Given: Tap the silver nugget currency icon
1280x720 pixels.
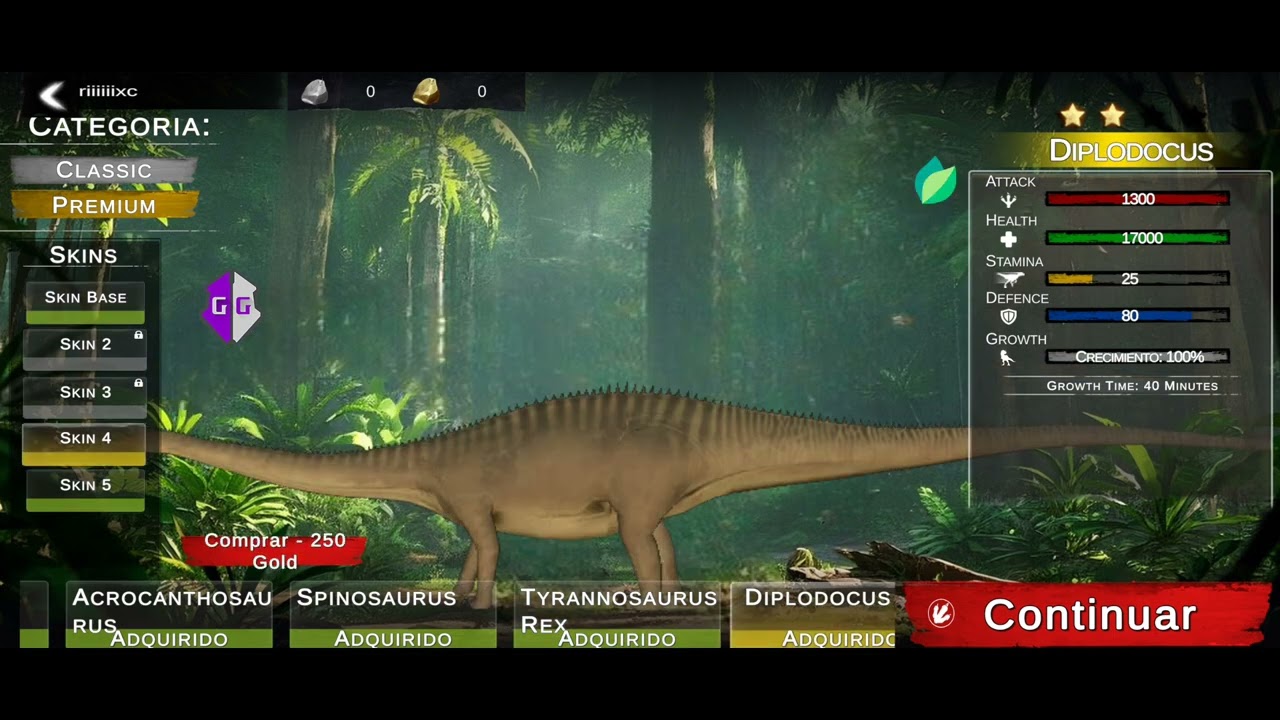Looking at the screenshot, I should tap(315, 92).
